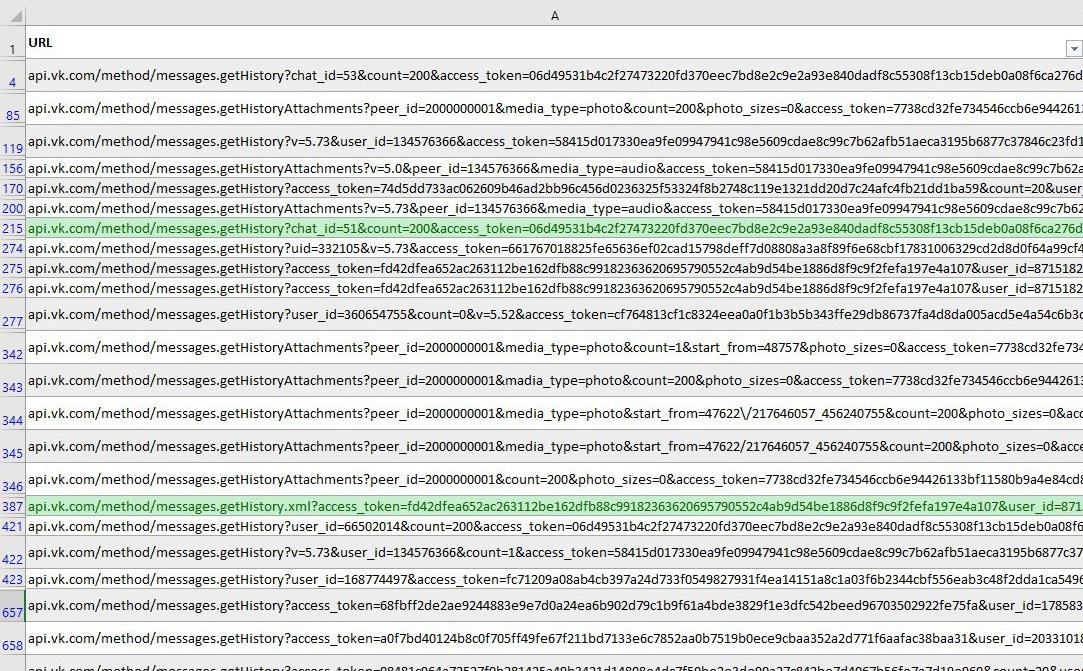Click the cell with getHistory?user_id=360654755
Image resolution: width=1083 pixels, height=671 pixels.
click(554, 314)
